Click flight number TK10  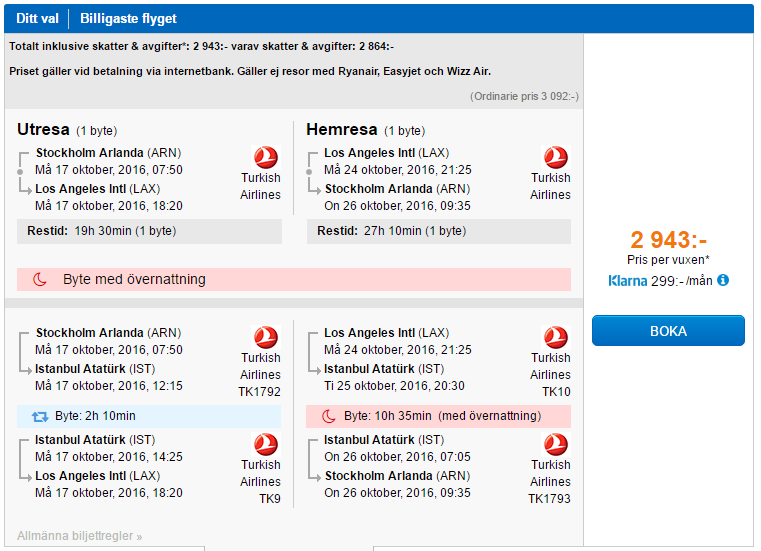point(556,392)
